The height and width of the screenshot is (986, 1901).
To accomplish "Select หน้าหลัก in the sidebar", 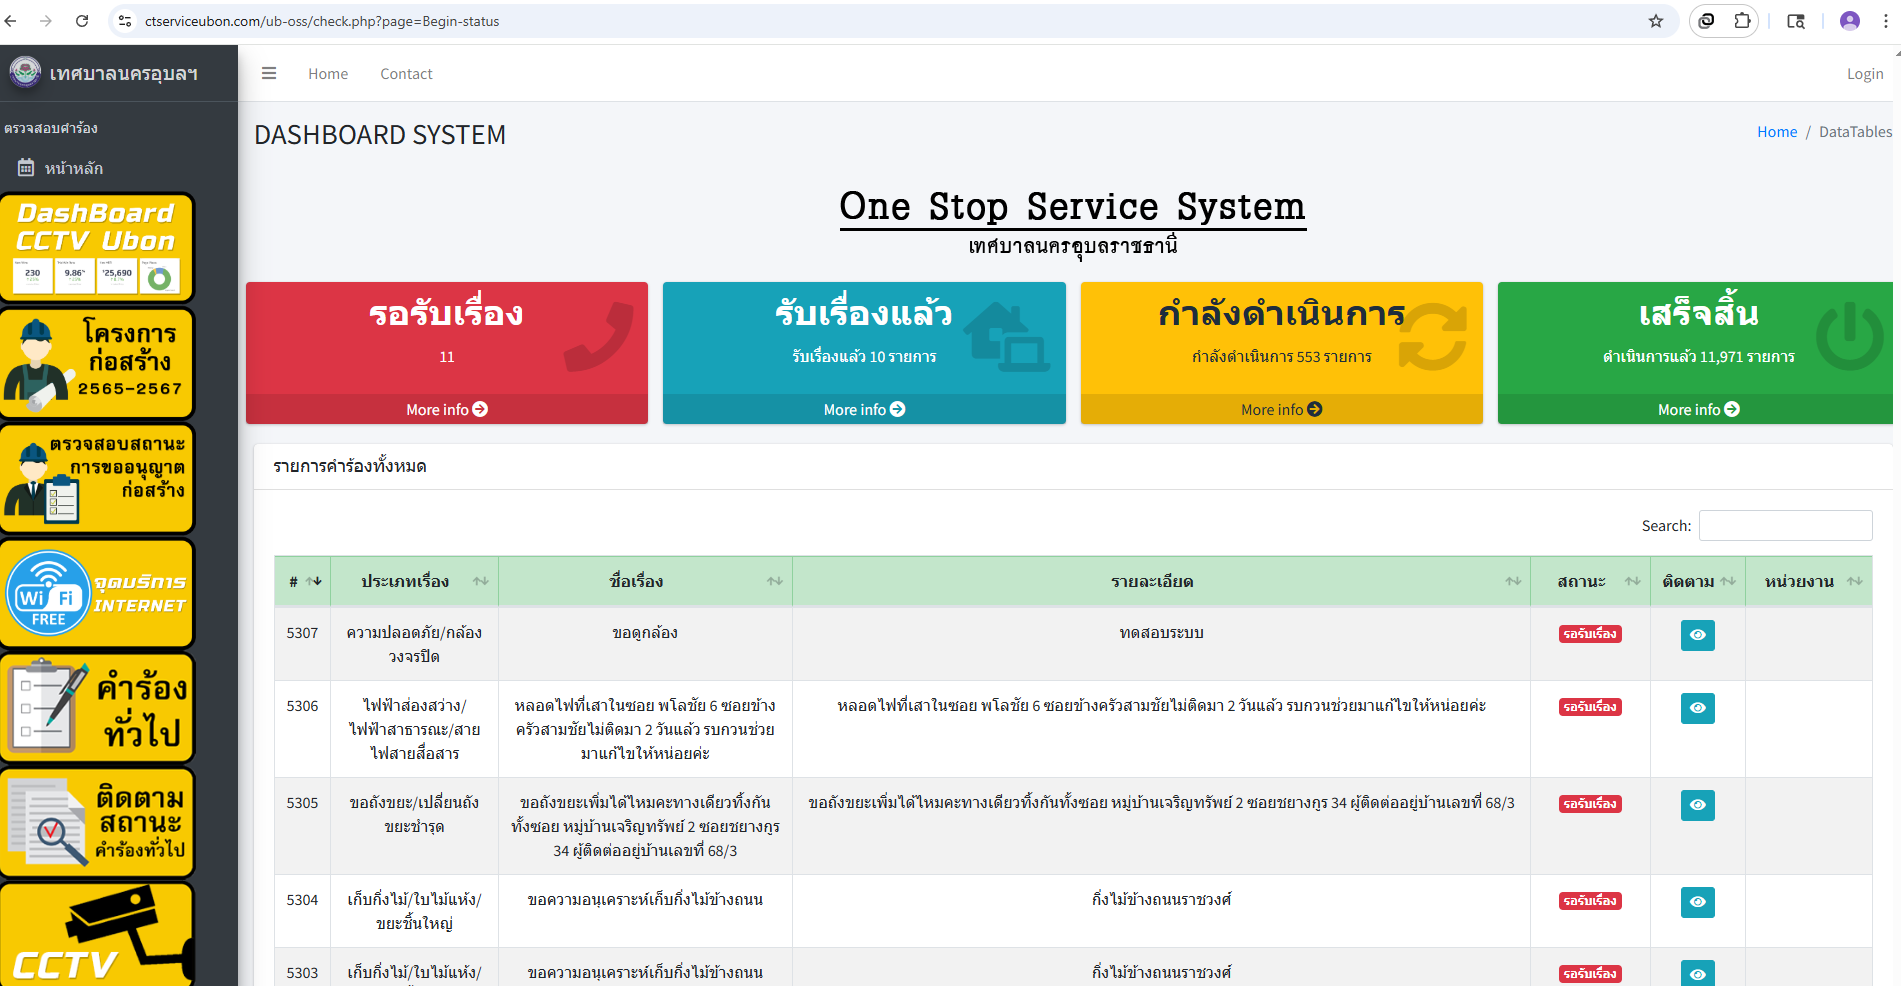I will (74, 168).
